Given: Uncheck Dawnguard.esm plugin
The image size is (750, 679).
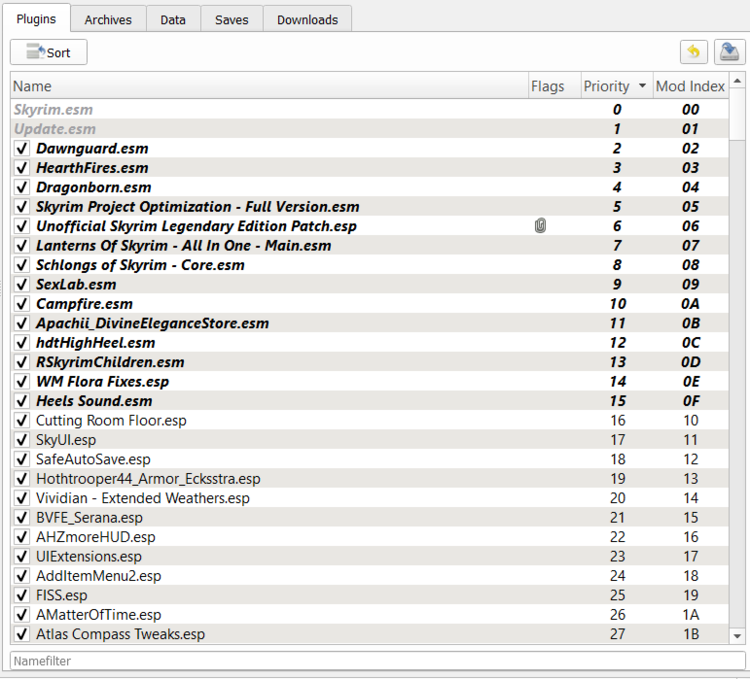Looking at the screenshot, I should coord(22,148).
